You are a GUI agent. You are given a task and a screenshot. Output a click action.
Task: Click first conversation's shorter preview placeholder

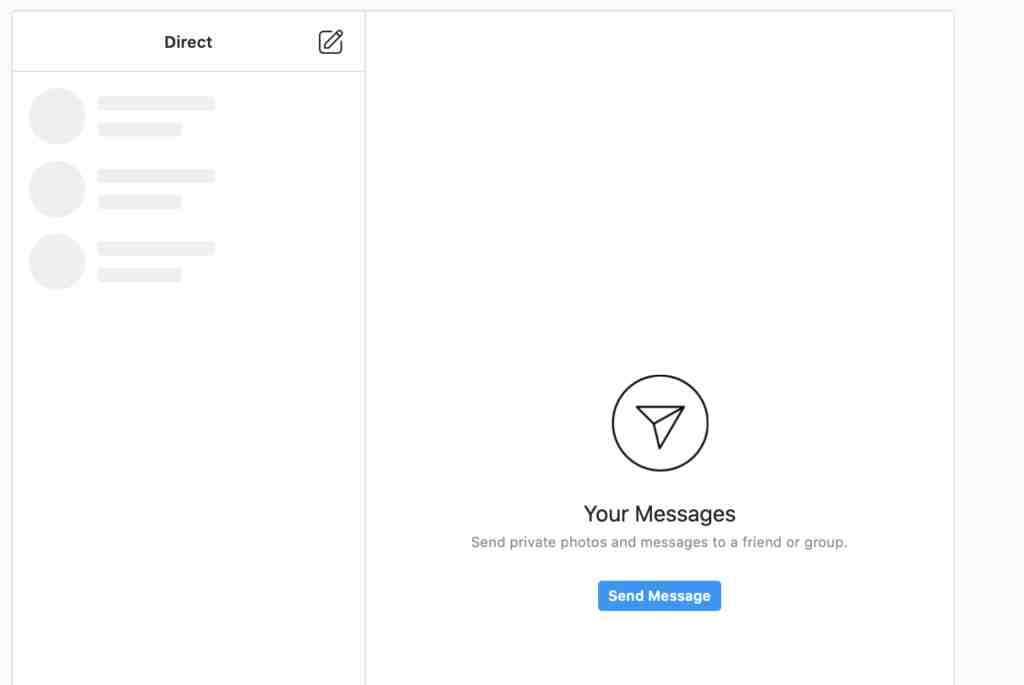pos(140,129)
